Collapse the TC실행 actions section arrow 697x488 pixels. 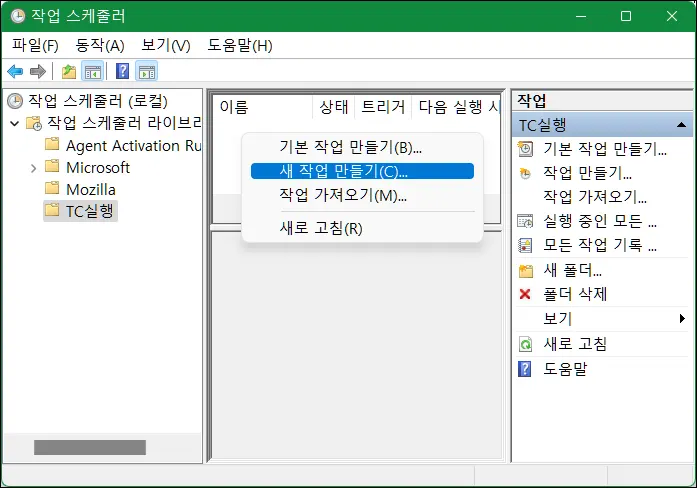click(x=681, y=125)
